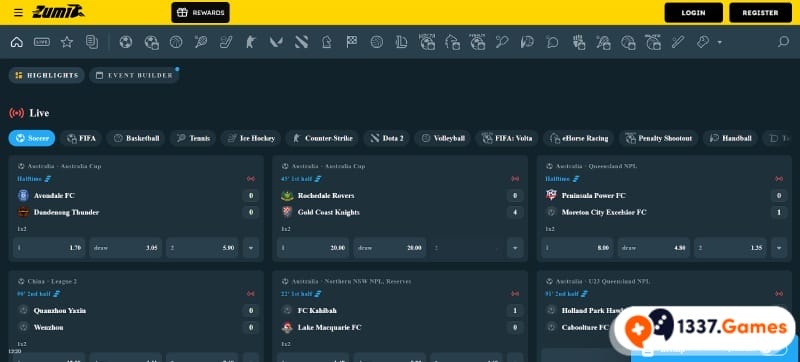Select the eHorse Racing icon in sports bar
Image resolution: width=800 pixels, height=362 pixels.
tap(453, 42)
